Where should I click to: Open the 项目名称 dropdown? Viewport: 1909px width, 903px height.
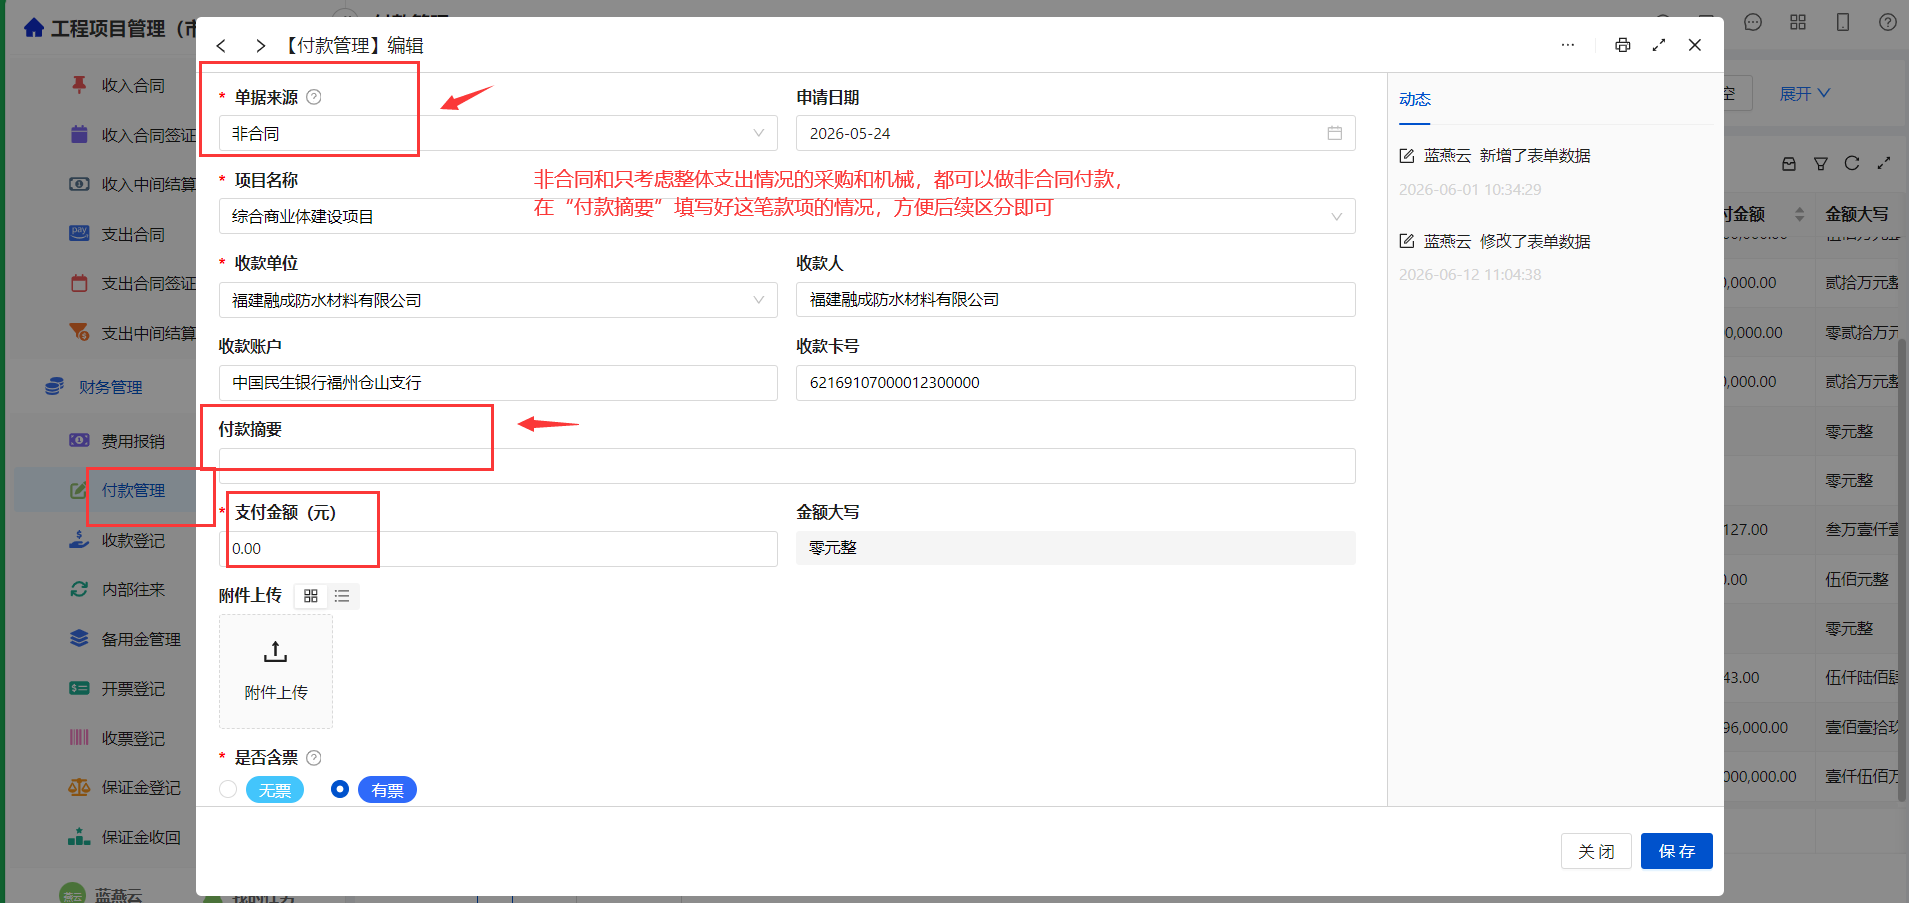787,216
